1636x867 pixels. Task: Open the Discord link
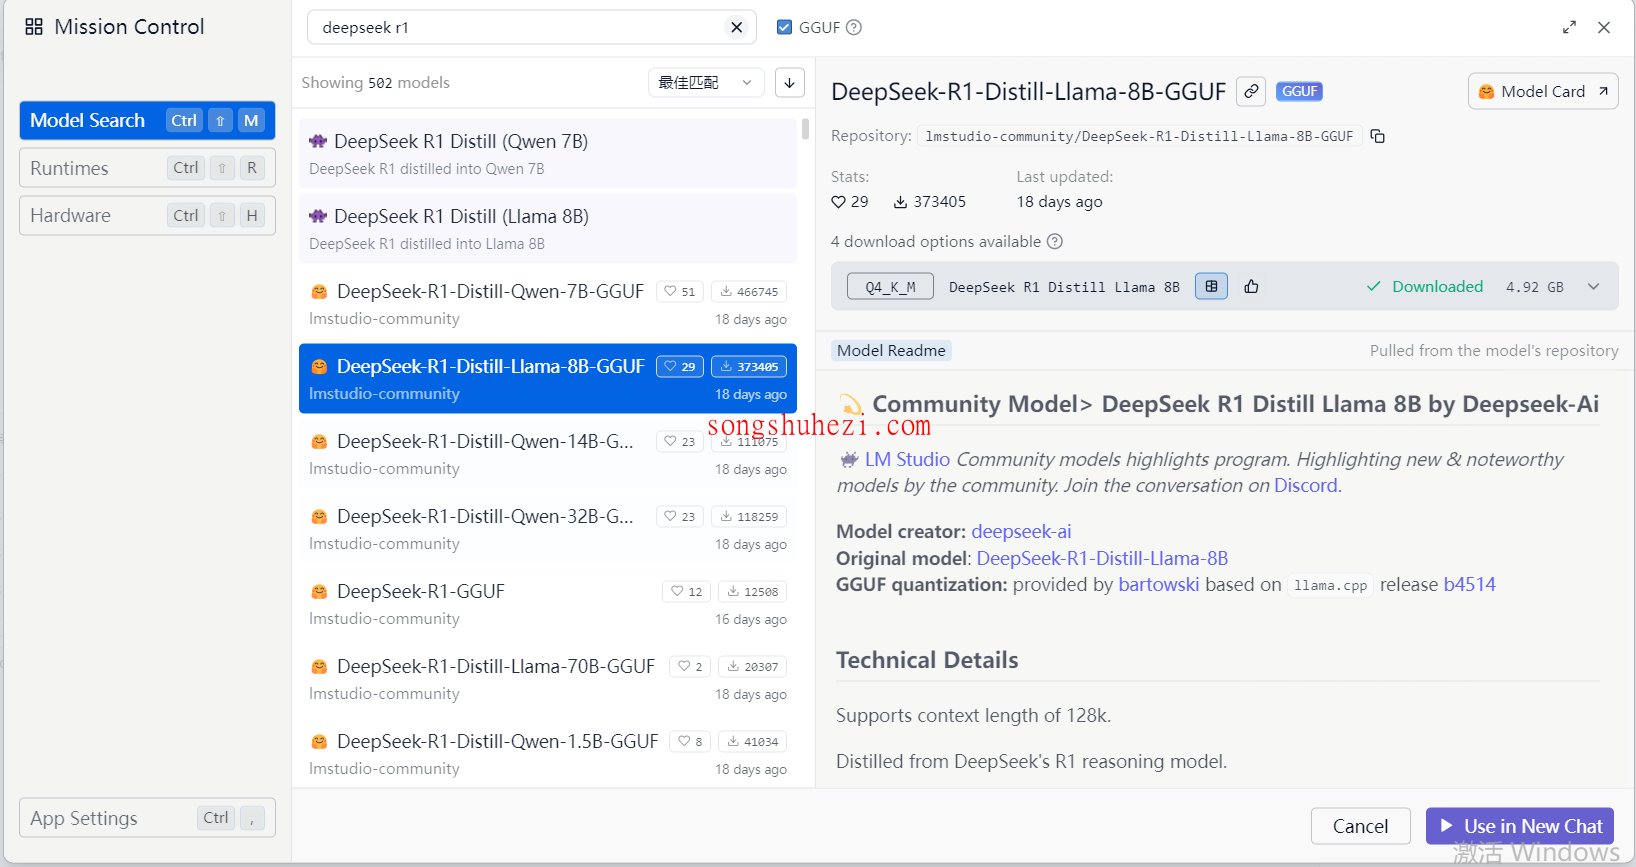(1305, 485)
